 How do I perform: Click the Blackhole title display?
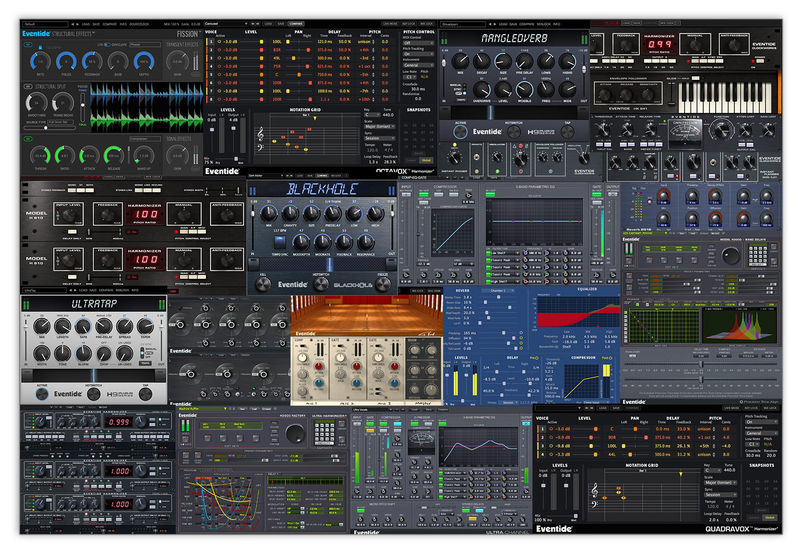point(321,189)
